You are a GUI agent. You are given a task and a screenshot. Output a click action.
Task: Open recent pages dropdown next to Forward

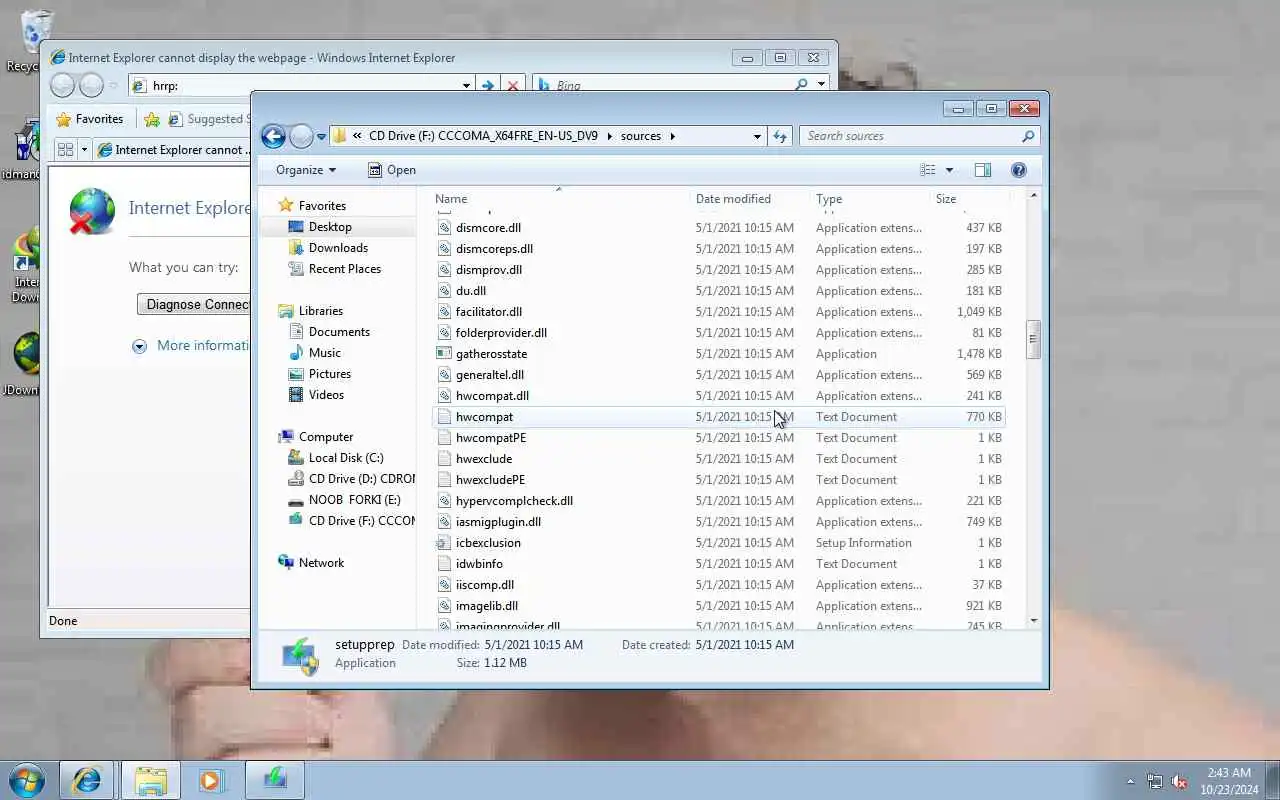pos(321,137)
